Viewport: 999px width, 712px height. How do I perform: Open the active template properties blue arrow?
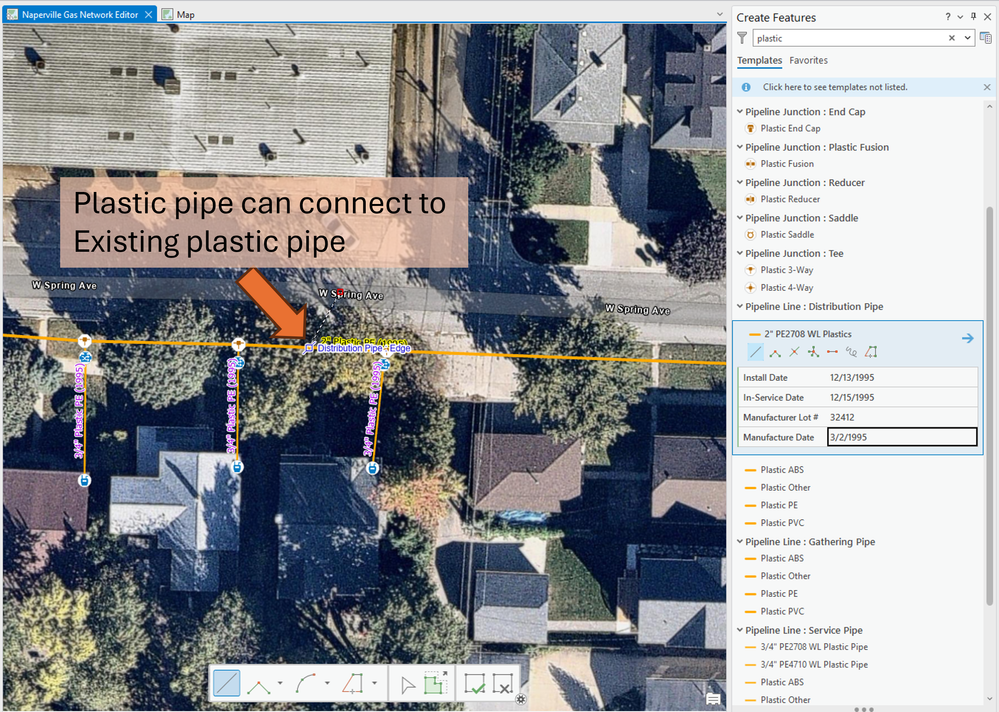click(x=967, y=338)
